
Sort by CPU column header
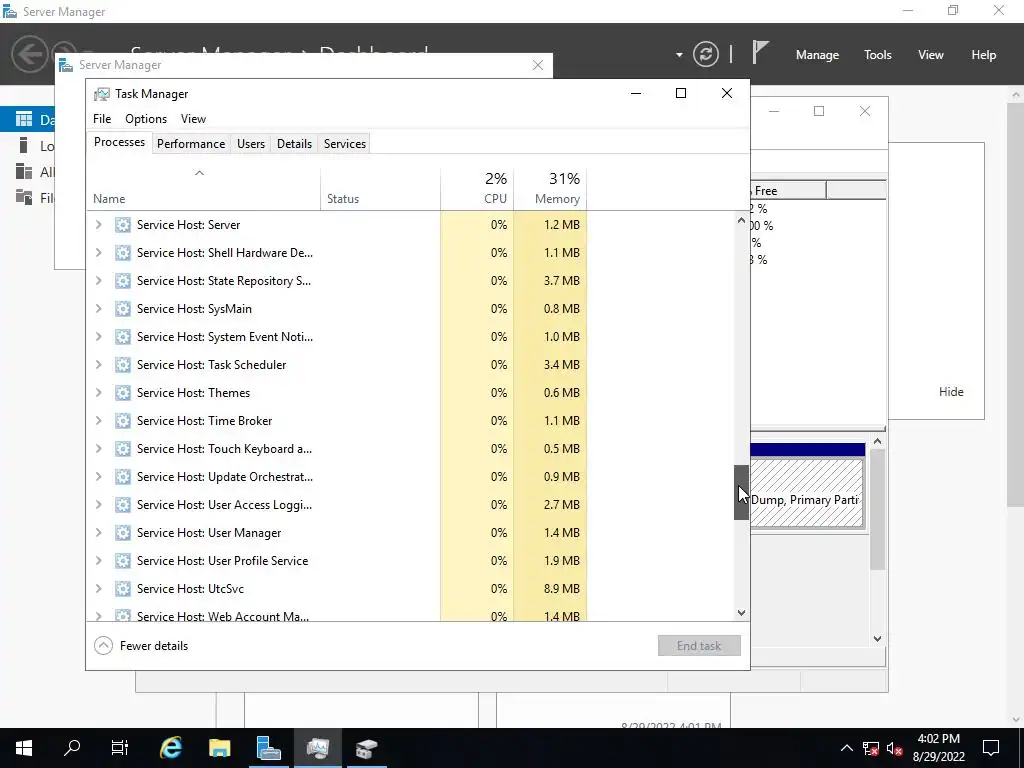point(477,189)
